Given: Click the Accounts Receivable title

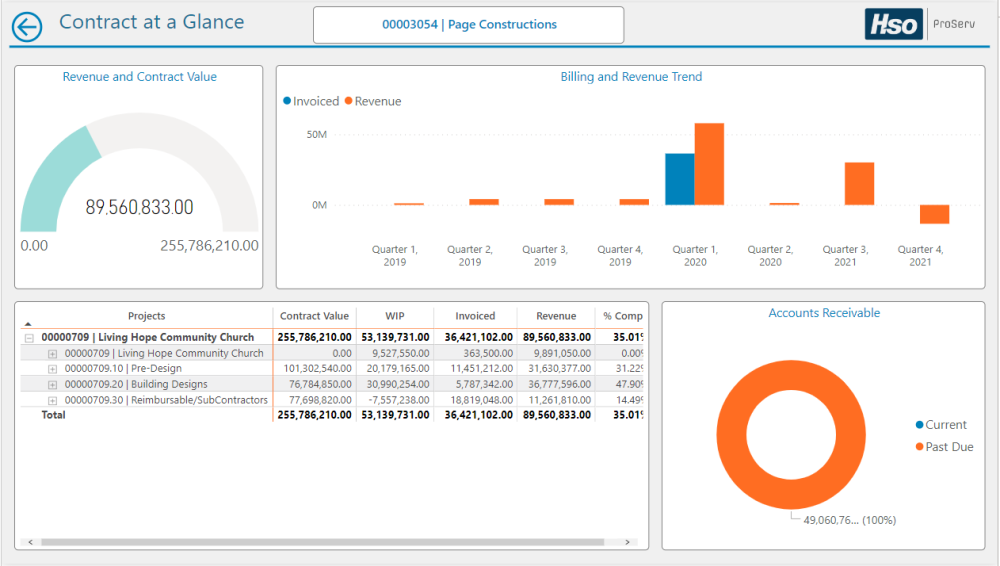Looking at the screenshot, I should (x=824, y=313).
